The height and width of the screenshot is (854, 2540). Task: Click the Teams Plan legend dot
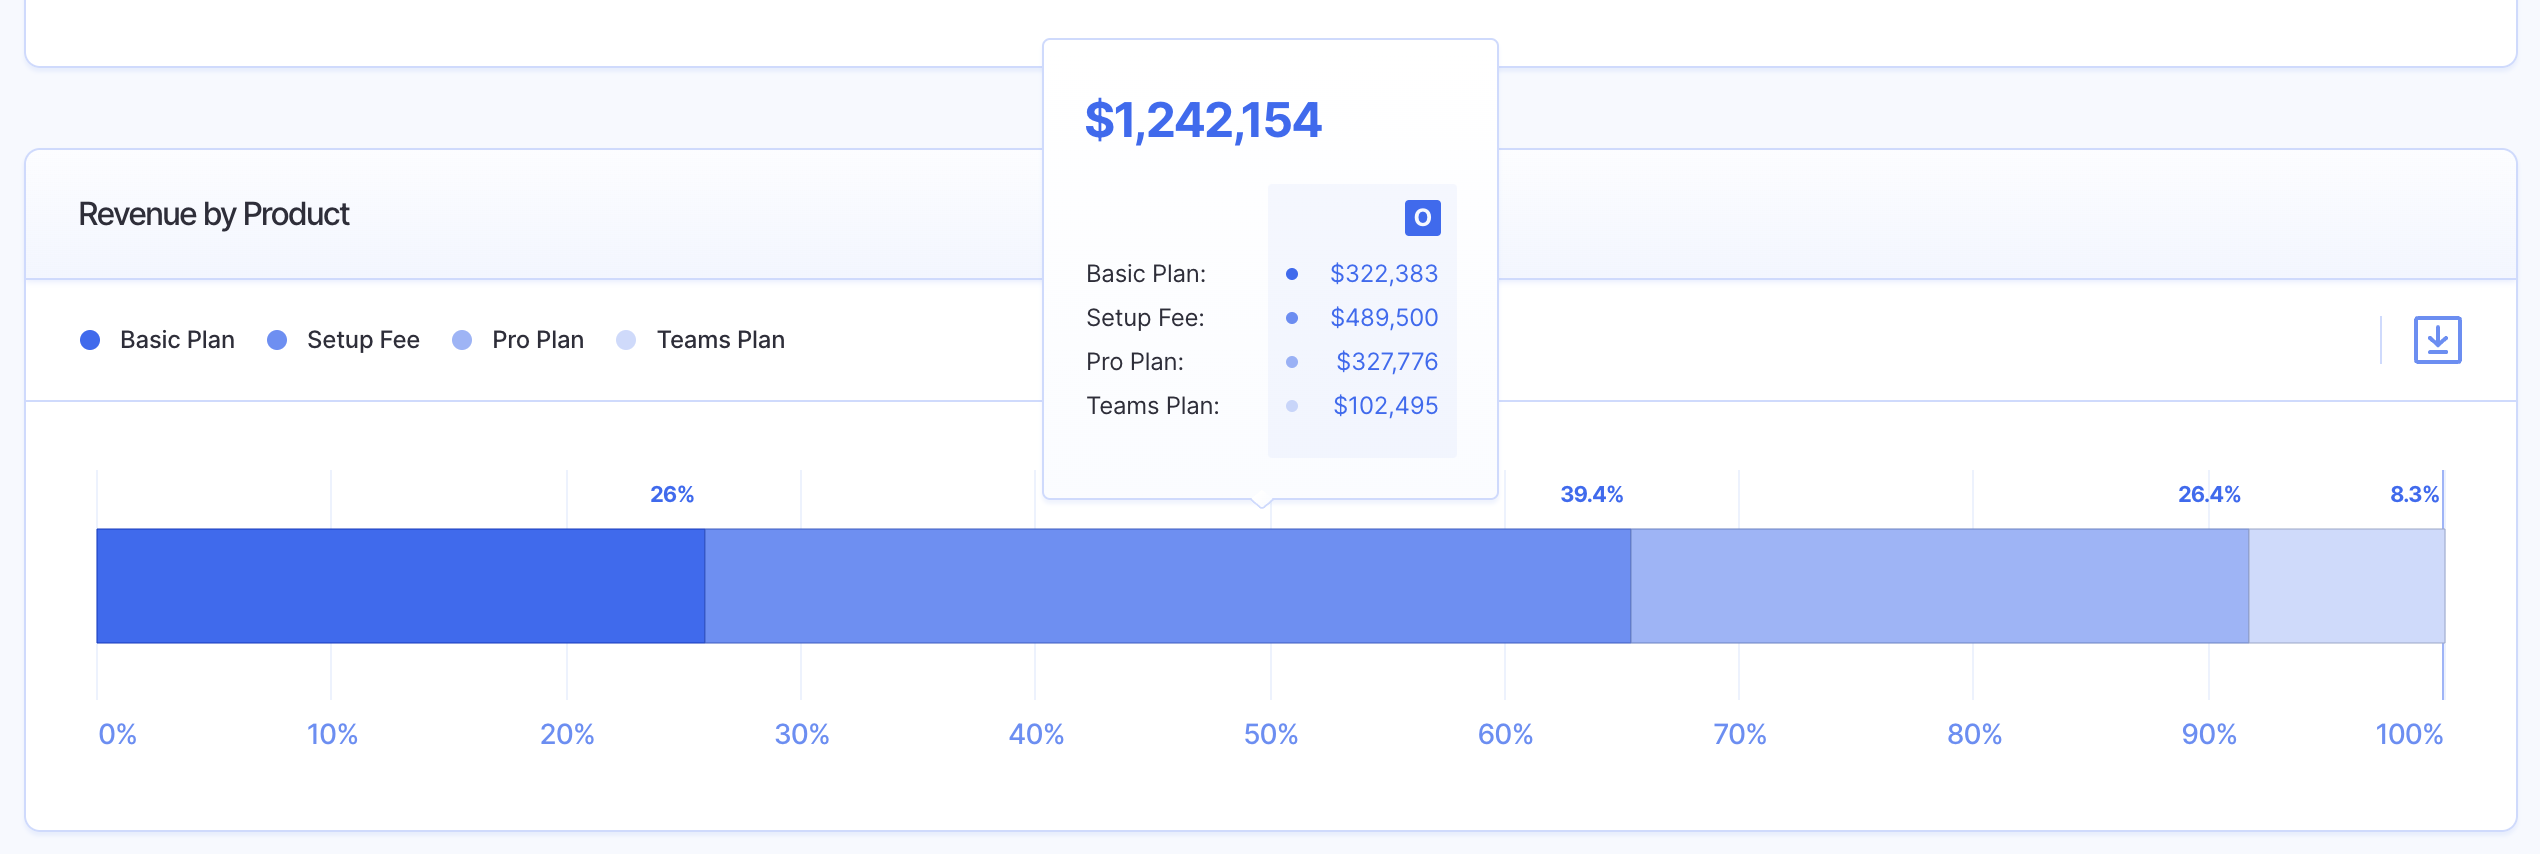pyautogui.click(x=626, y=340)
